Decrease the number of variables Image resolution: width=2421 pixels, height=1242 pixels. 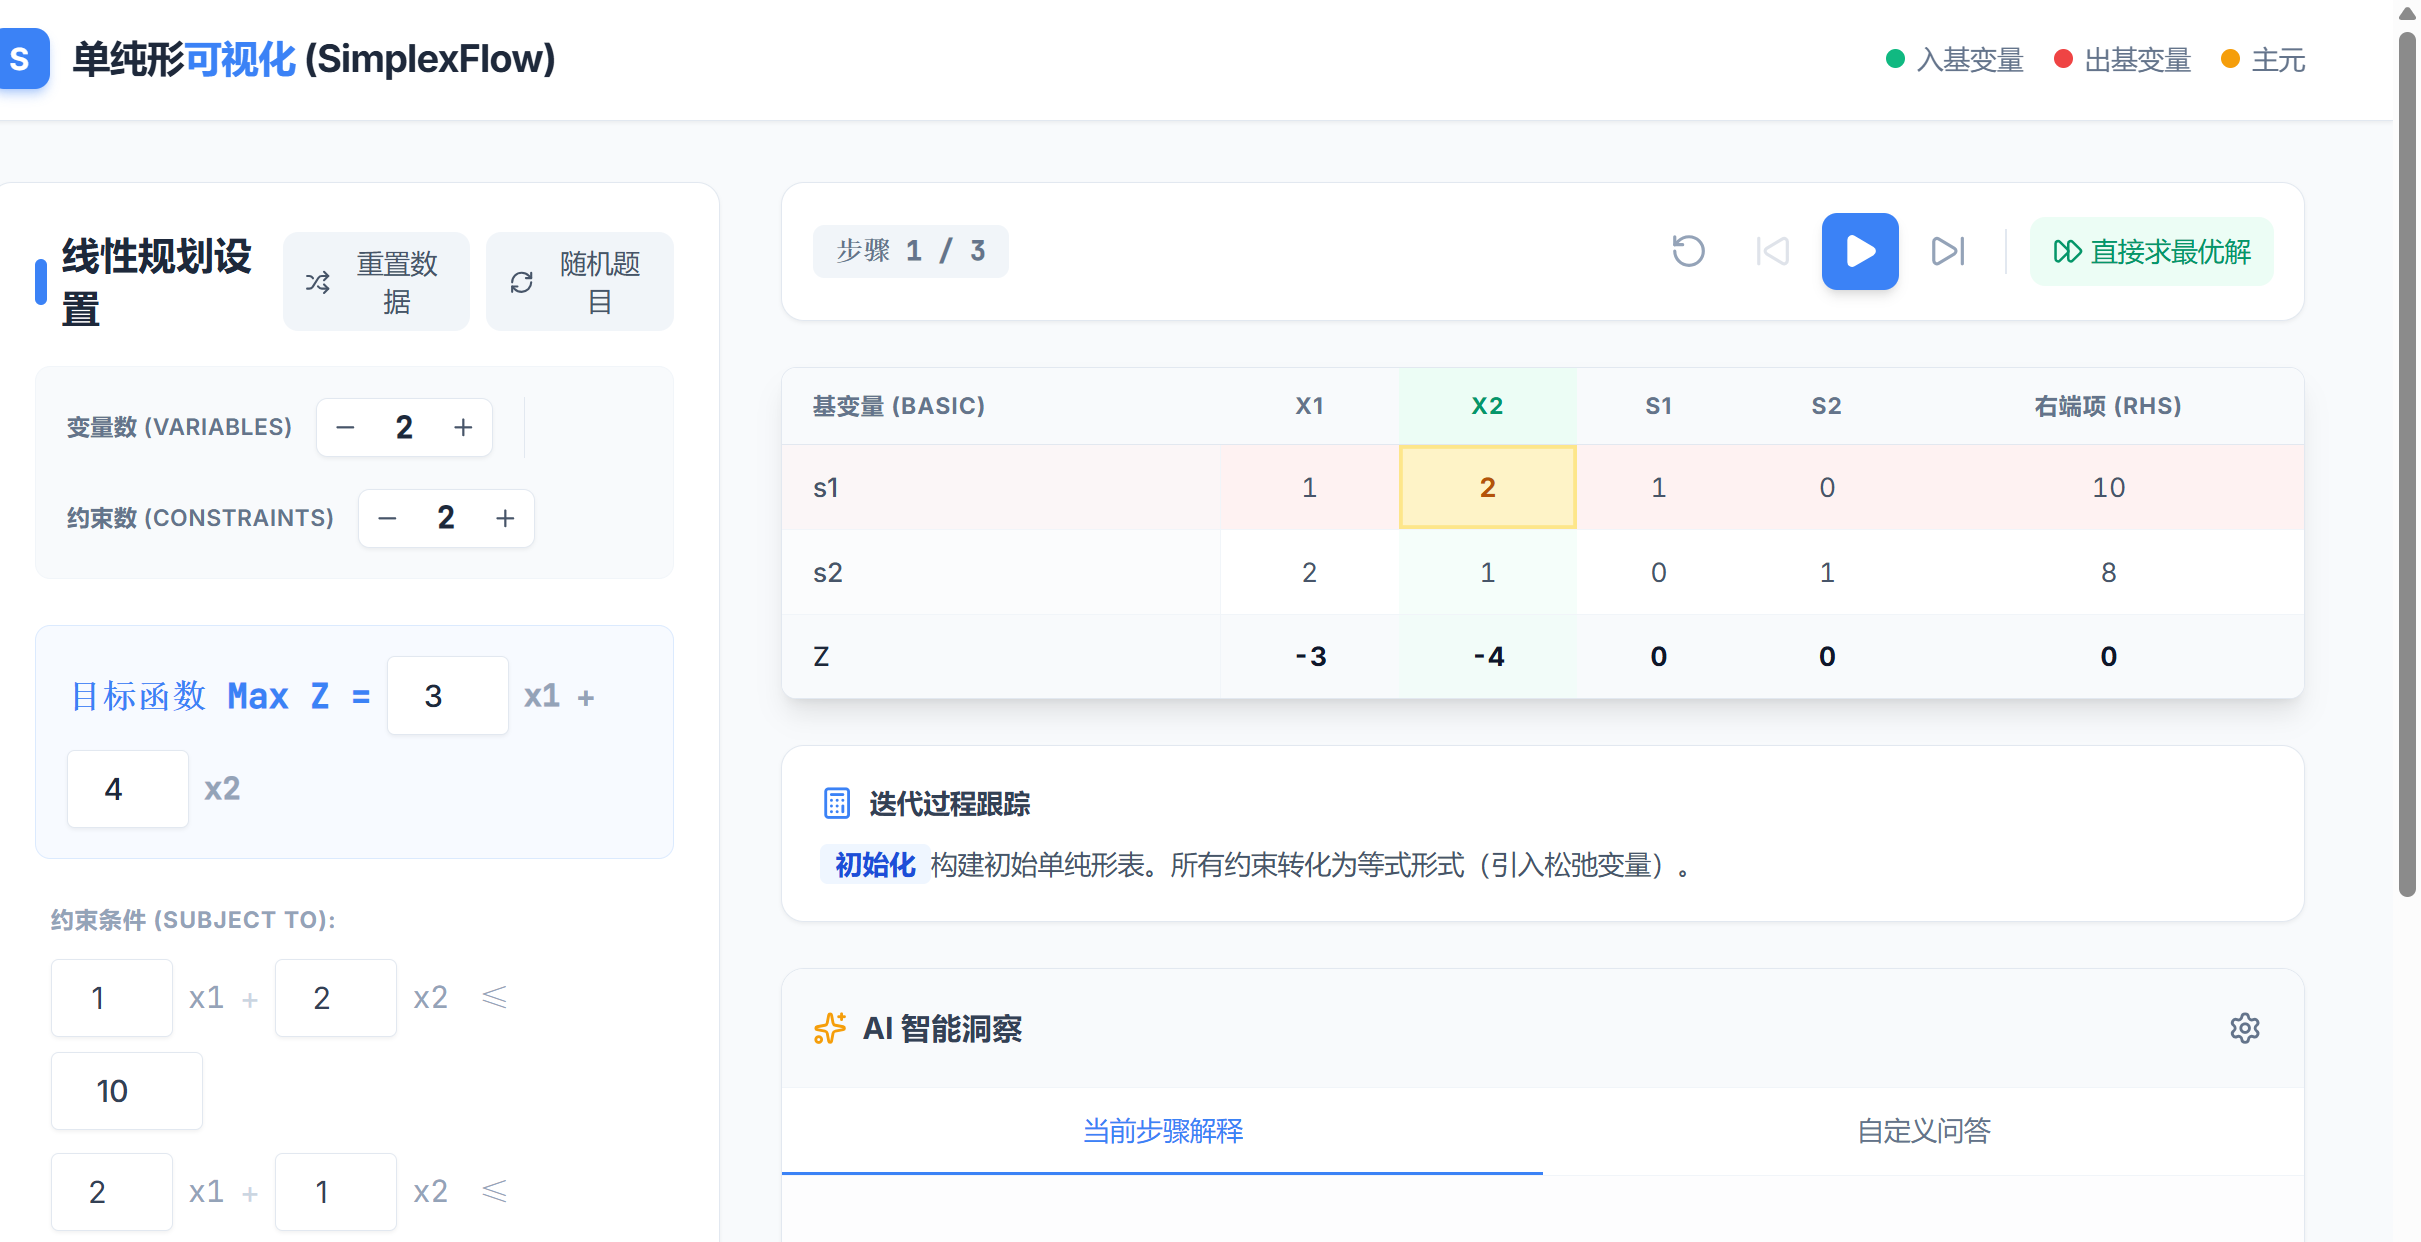[346, 428]
